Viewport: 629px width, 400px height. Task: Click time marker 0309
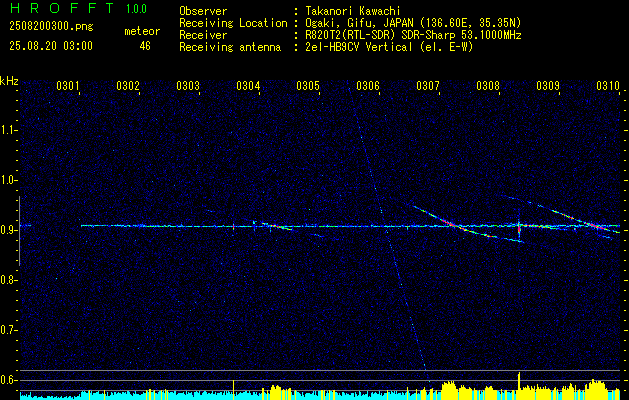pos(548,86)
